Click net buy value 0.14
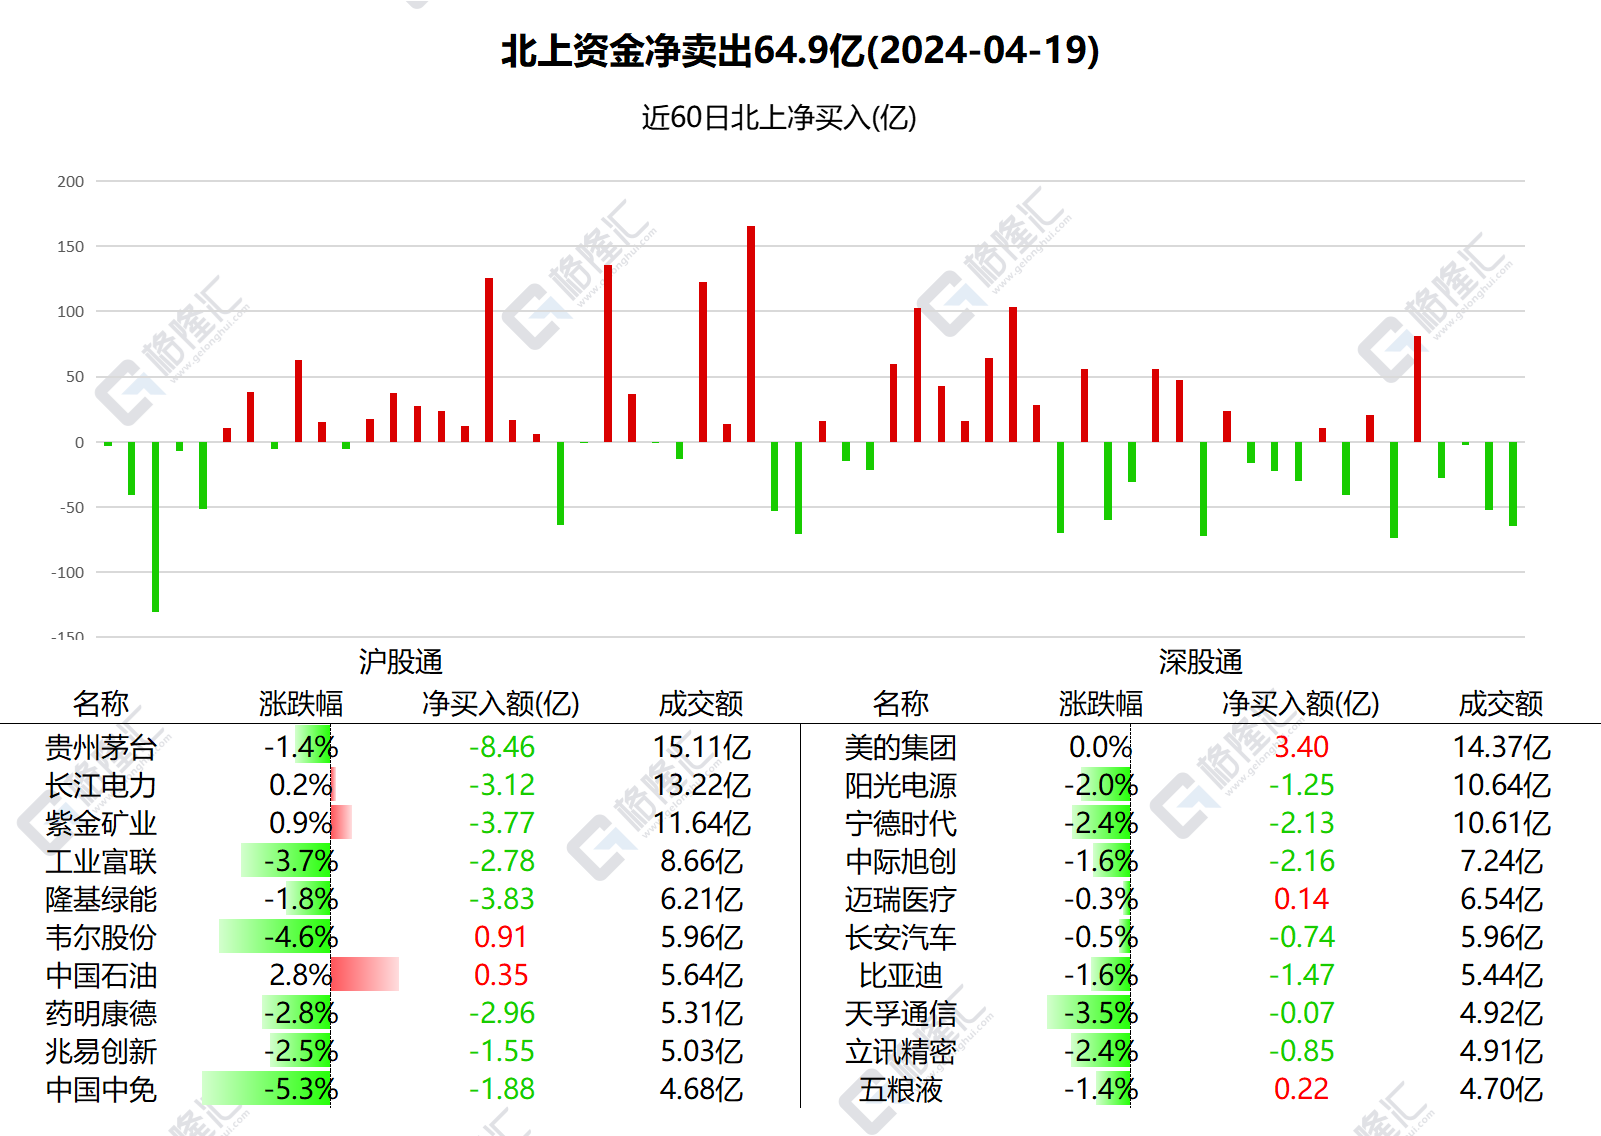Viewport: 1601px width, 1136px height. (1301, 899)
